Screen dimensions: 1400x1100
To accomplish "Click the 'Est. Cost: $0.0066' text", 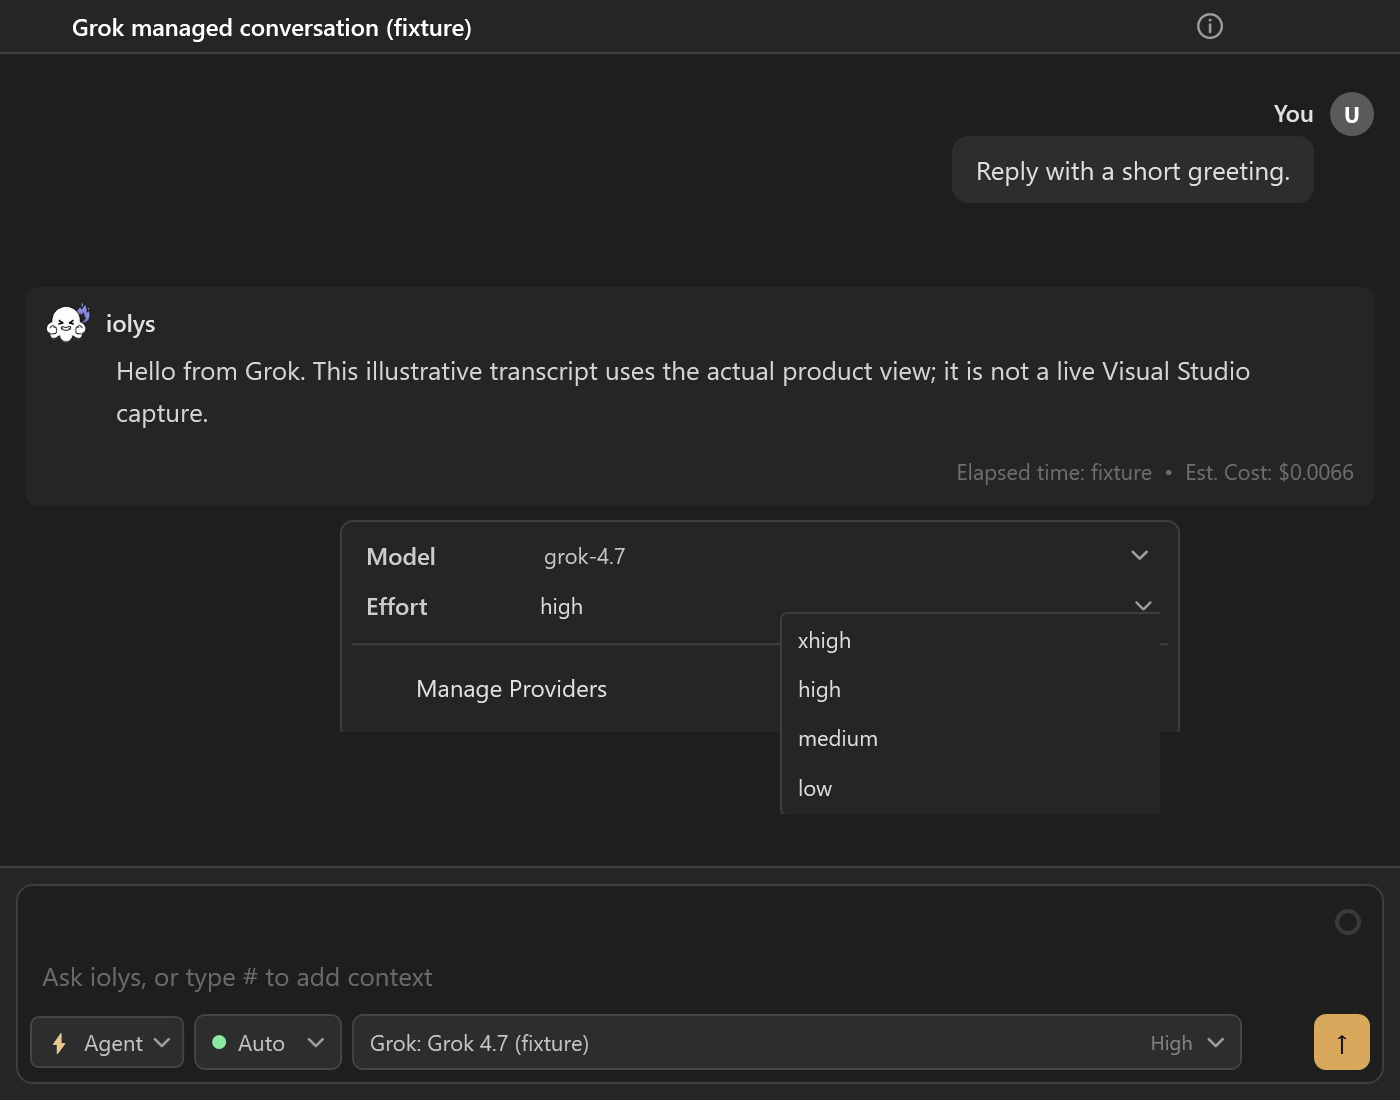I will [1269, 472].
